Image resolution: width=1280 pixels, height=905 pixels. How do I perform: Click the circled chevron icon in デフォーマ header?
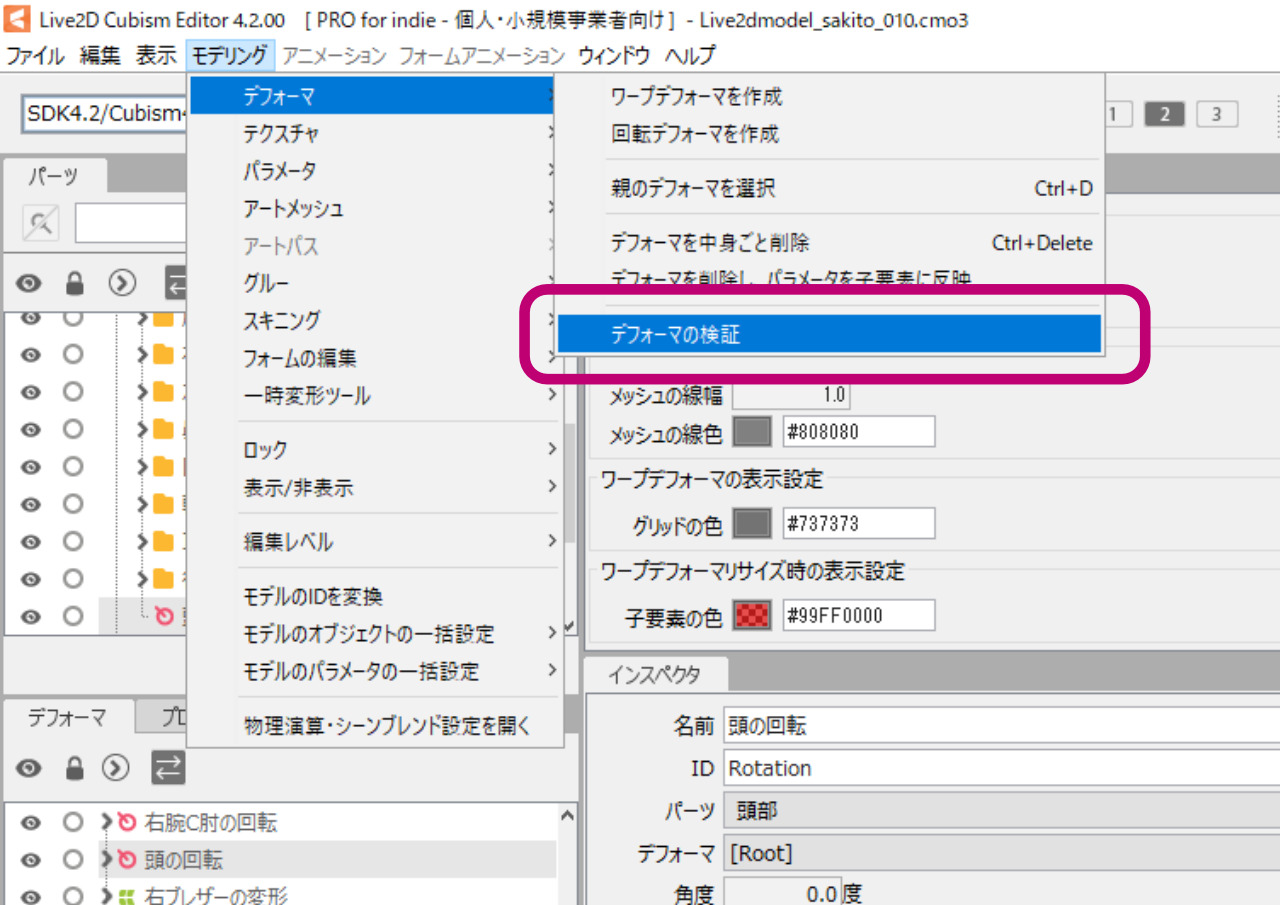coord(117,768)
